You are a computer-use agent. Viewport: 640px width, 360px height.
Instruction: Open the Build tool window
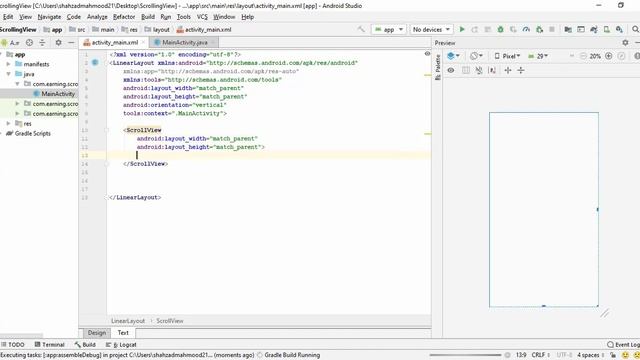(x=85, y=344)
